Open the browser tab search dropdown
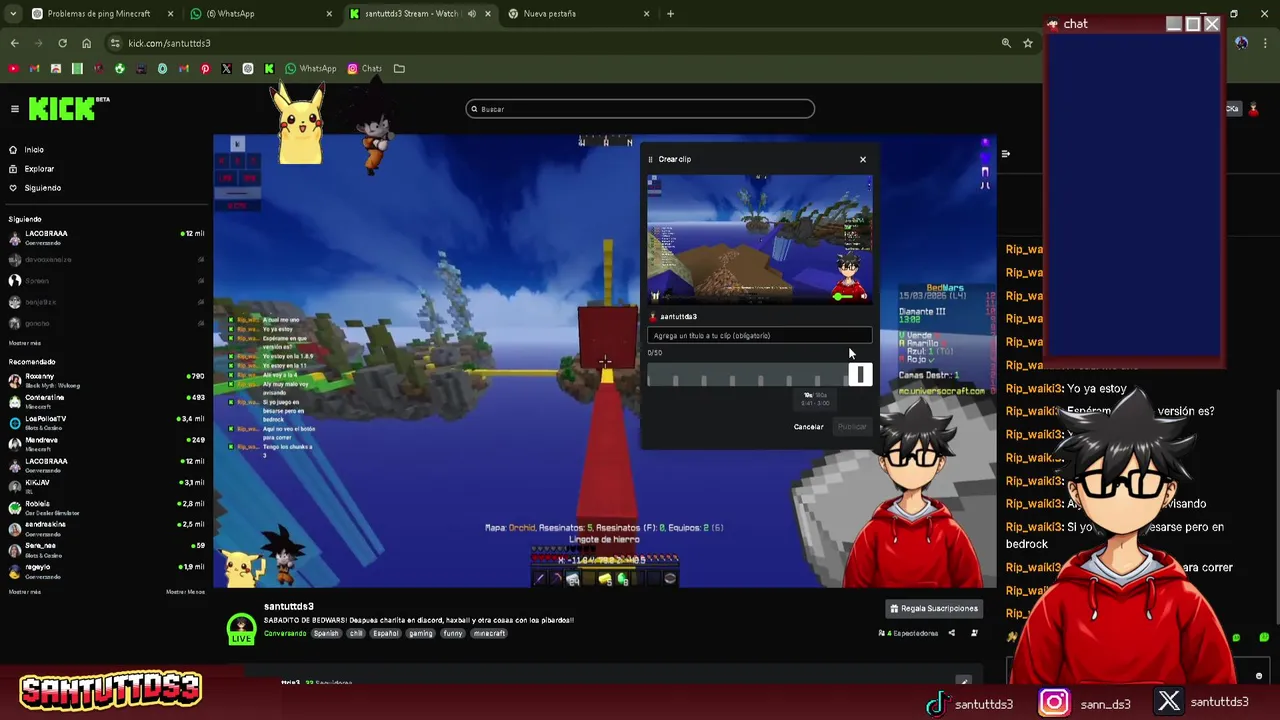 [13, 14]
